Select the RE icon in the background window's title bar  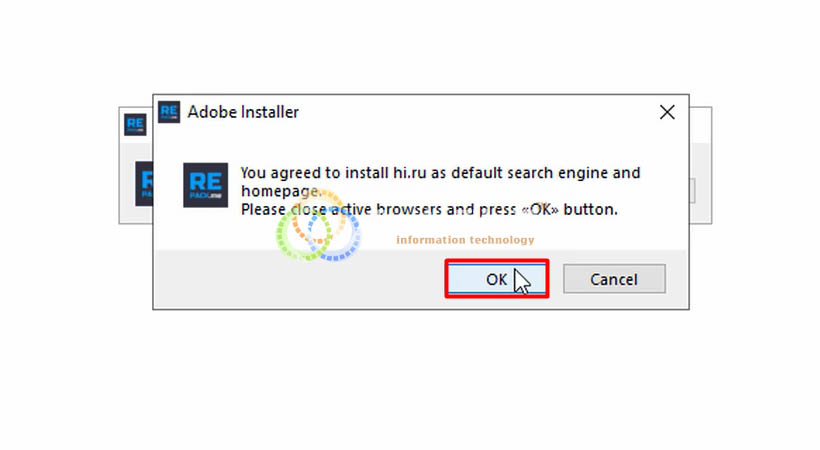tap(135, 125)
